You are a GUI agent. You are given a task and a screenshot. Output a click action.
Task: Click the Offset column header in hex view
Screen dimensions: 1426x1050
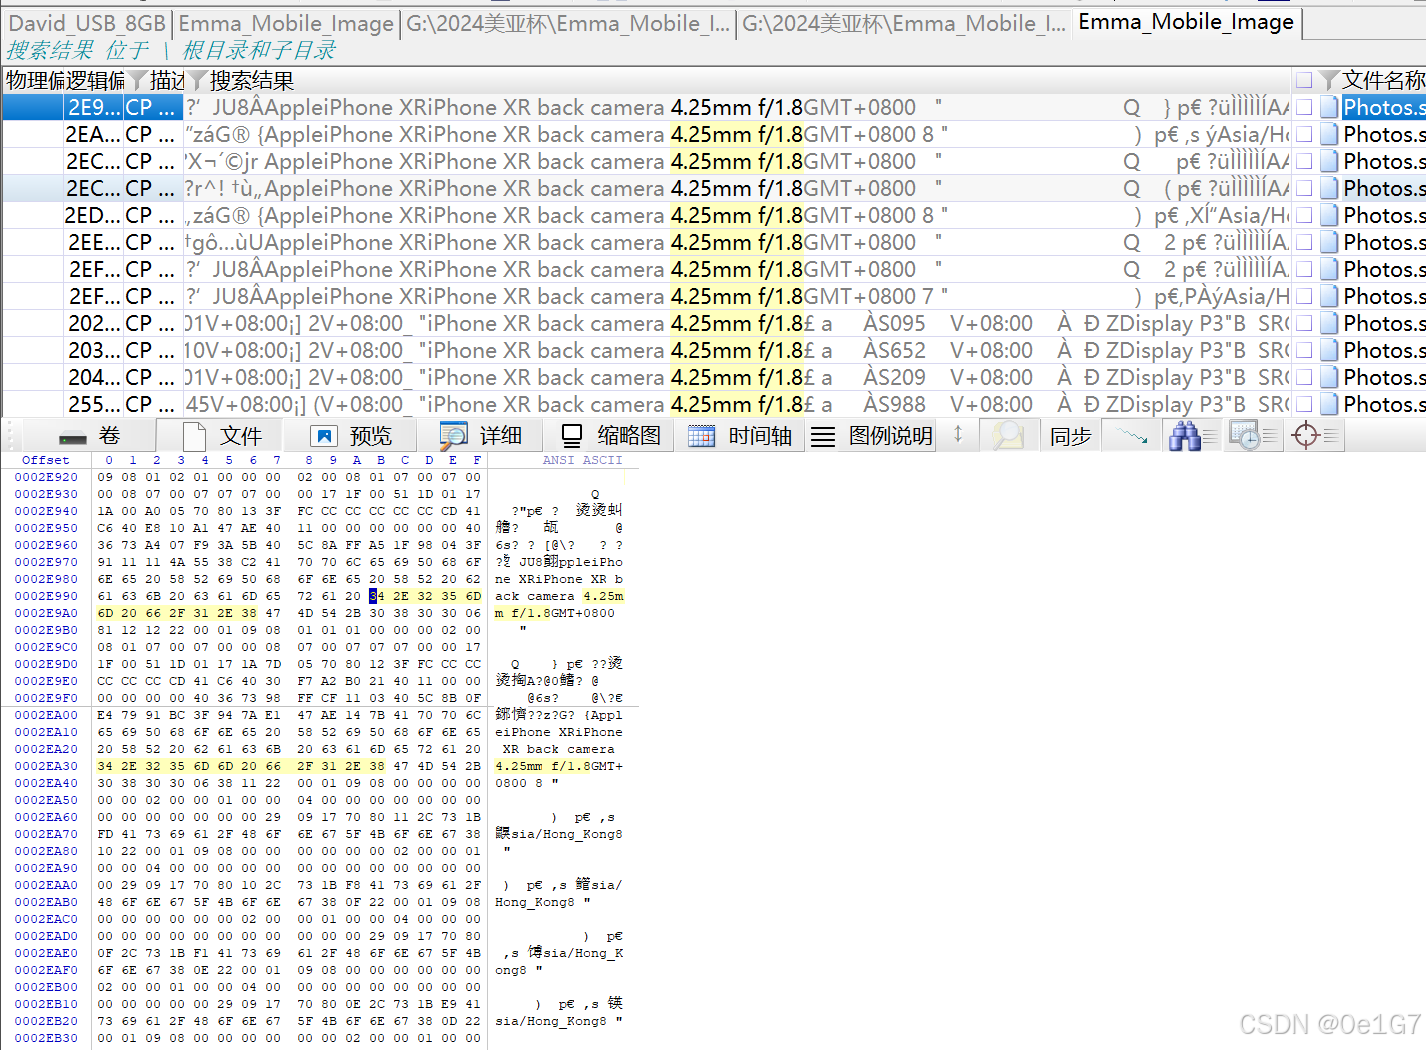click(x=46, y=460)
